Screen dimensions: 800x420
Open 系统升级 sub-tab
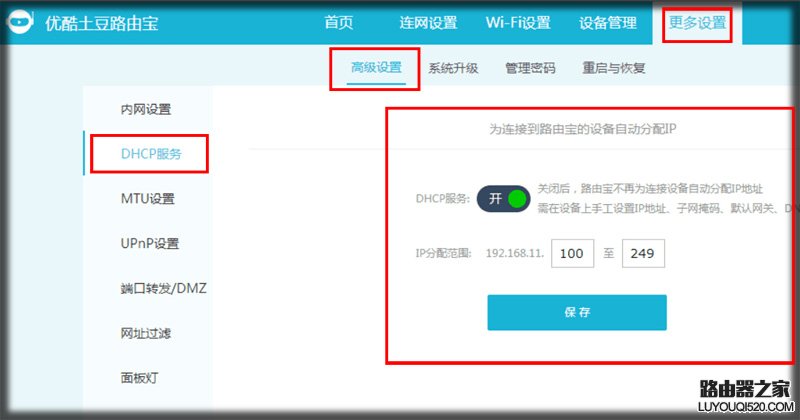click(453, 68)
